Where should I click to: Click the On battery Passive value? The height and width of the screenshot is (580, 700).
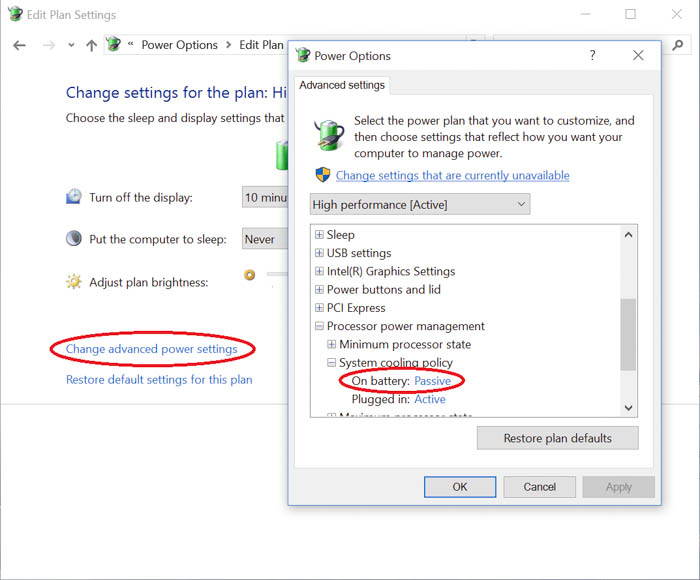(x=433, y=381)
